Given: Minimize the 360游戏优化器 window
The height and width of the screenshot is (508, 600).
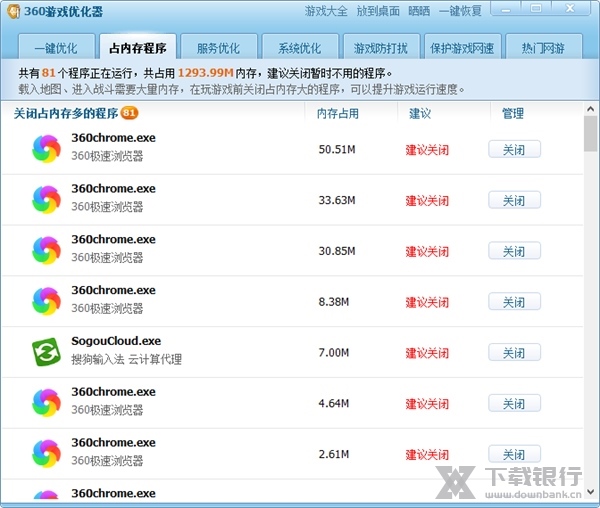Looking at the screenshot, I should tap(506, 9).
